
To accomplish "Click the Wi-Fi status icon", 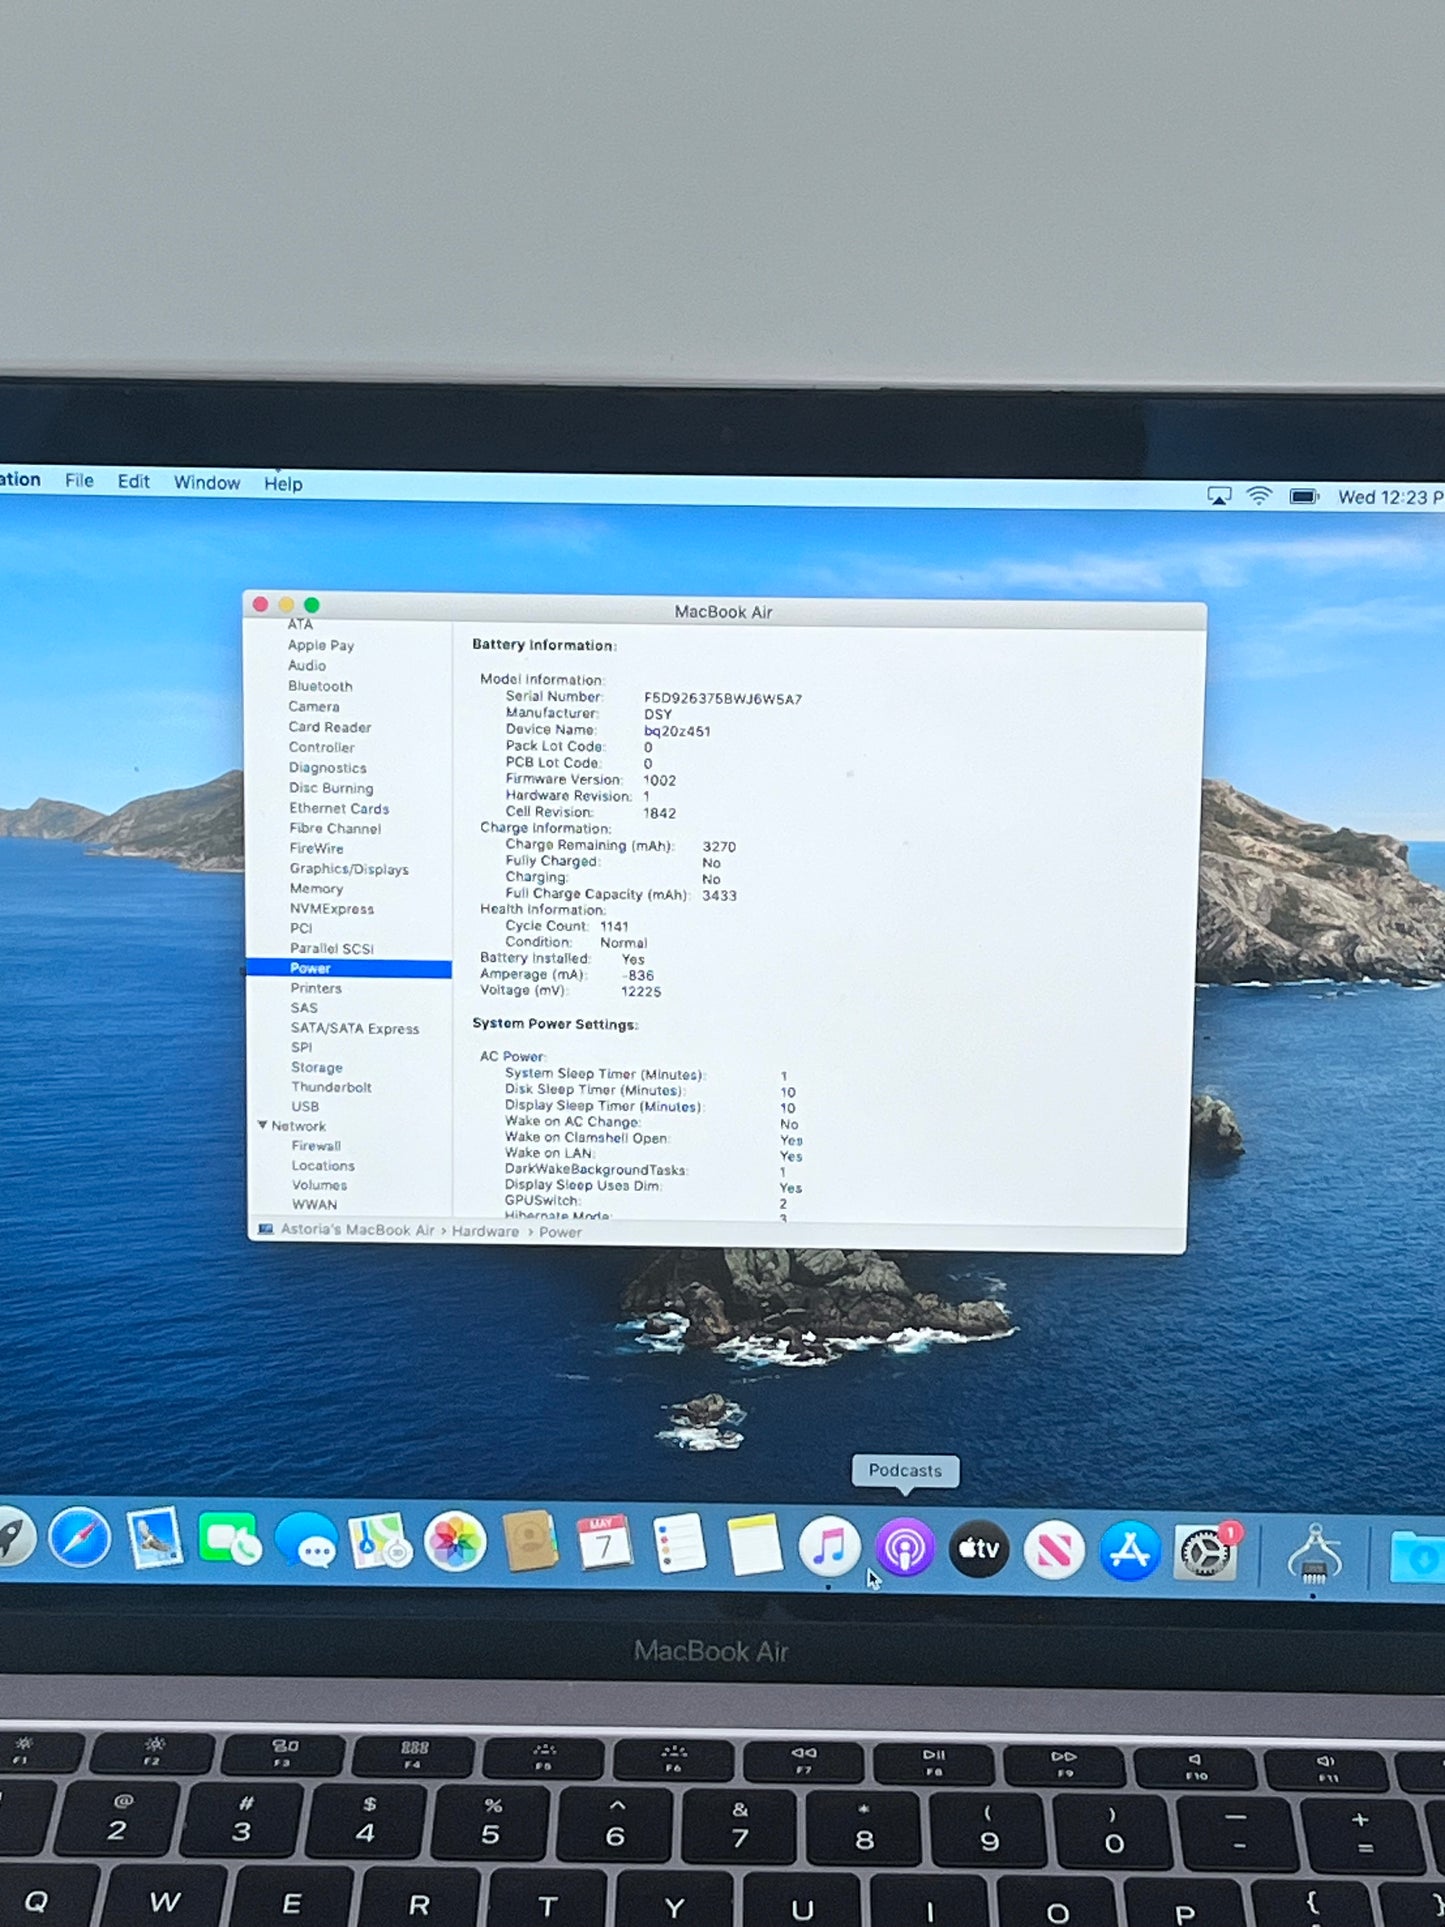I will [1259, 496].
